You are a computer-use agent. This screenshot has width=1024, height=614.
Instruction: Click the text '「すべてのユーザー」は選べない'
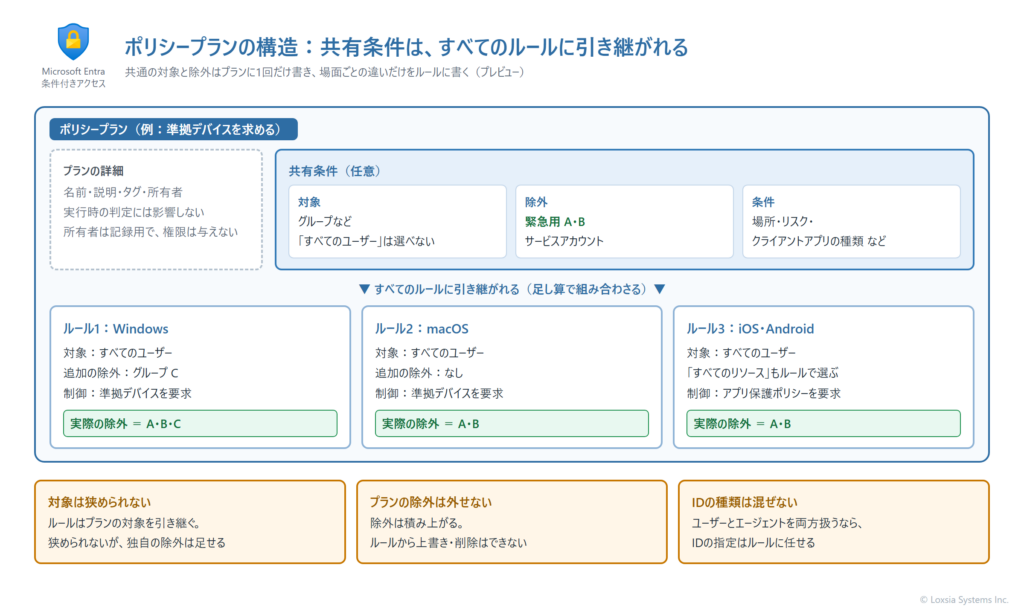pyautogui.click(x=365, y=240)
